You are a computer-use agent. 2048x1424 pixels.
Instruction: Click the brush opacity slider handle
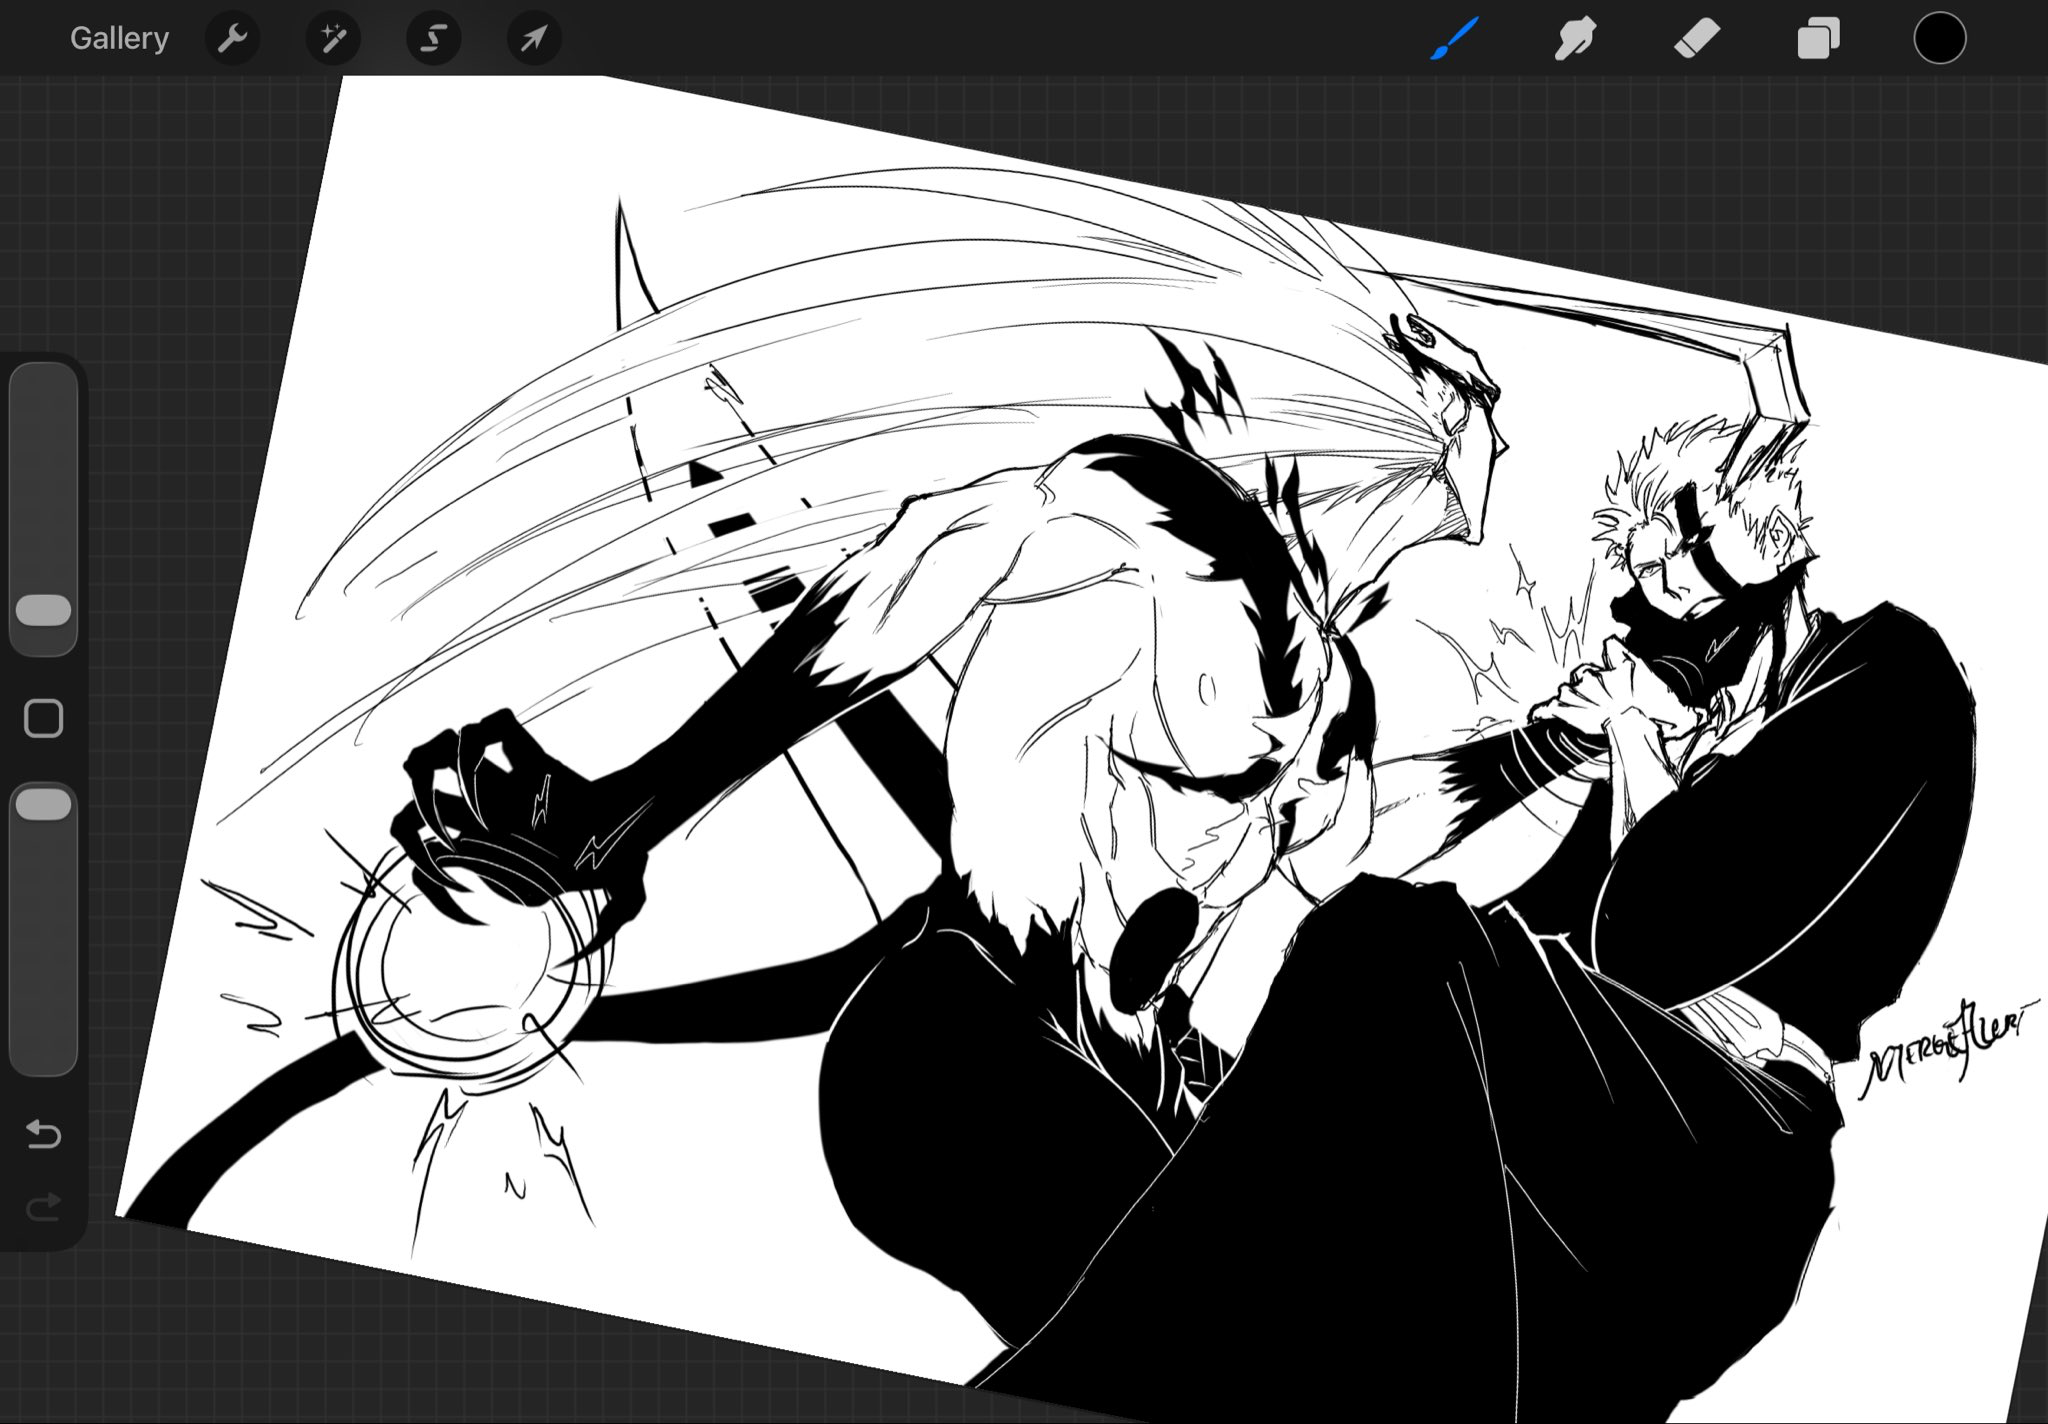pyautogui.click(x=44, y=805)
